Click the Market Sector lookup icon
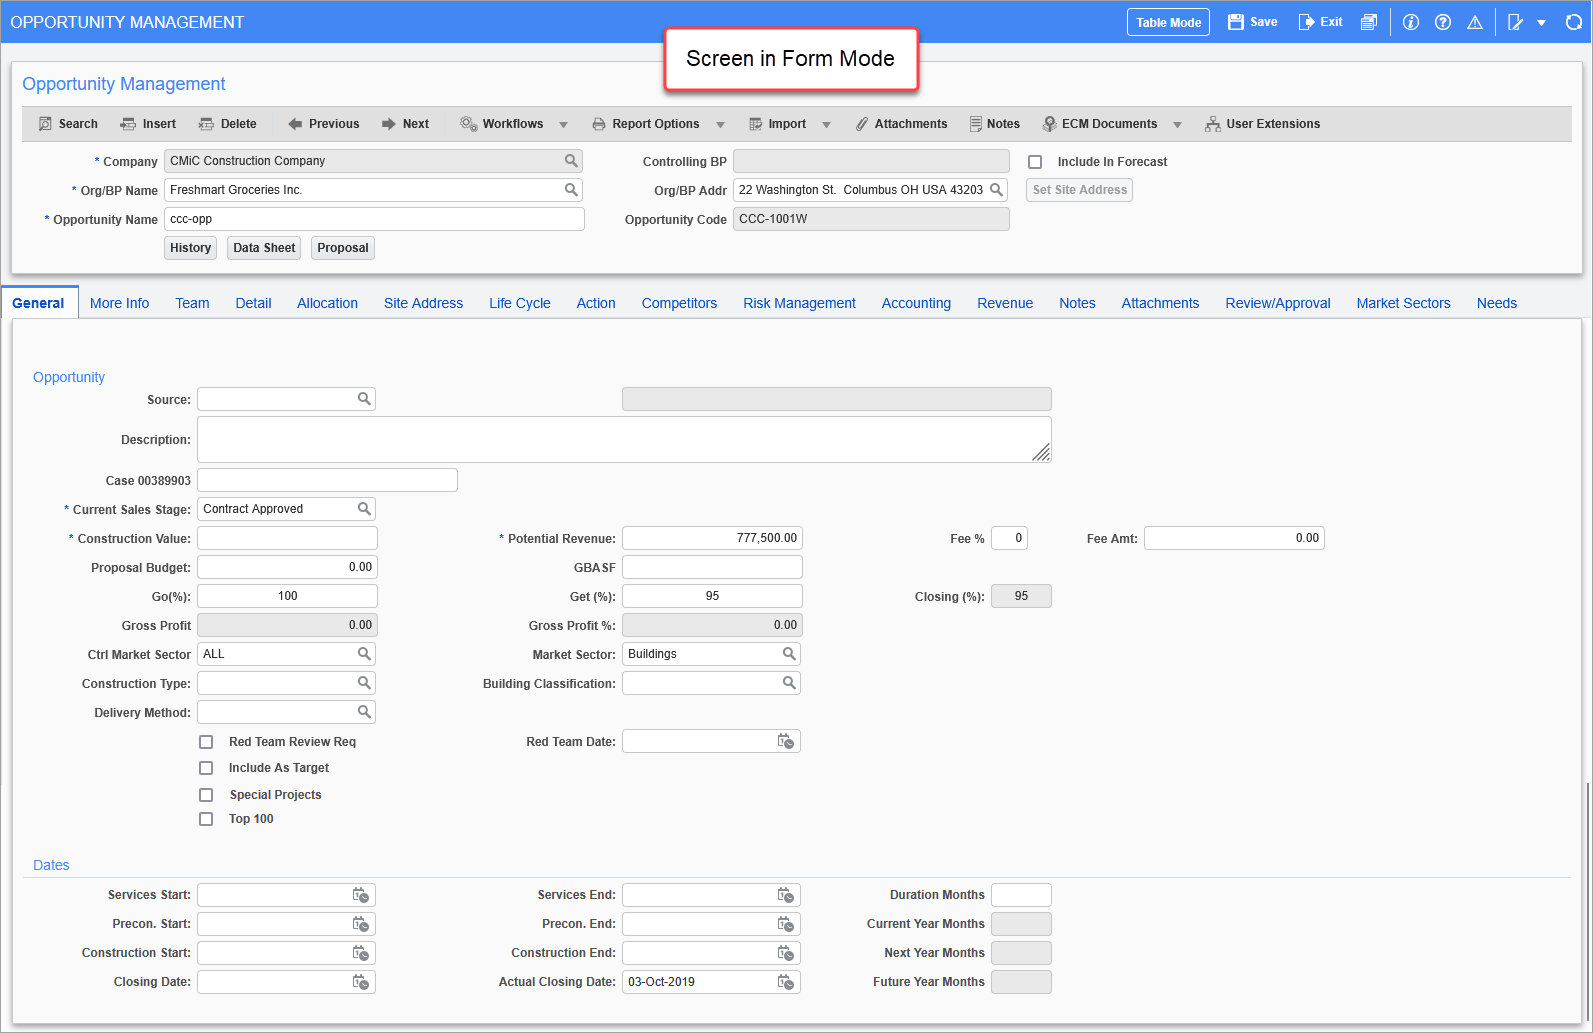Screen dimensions: 1593x1033 [789, 654]
